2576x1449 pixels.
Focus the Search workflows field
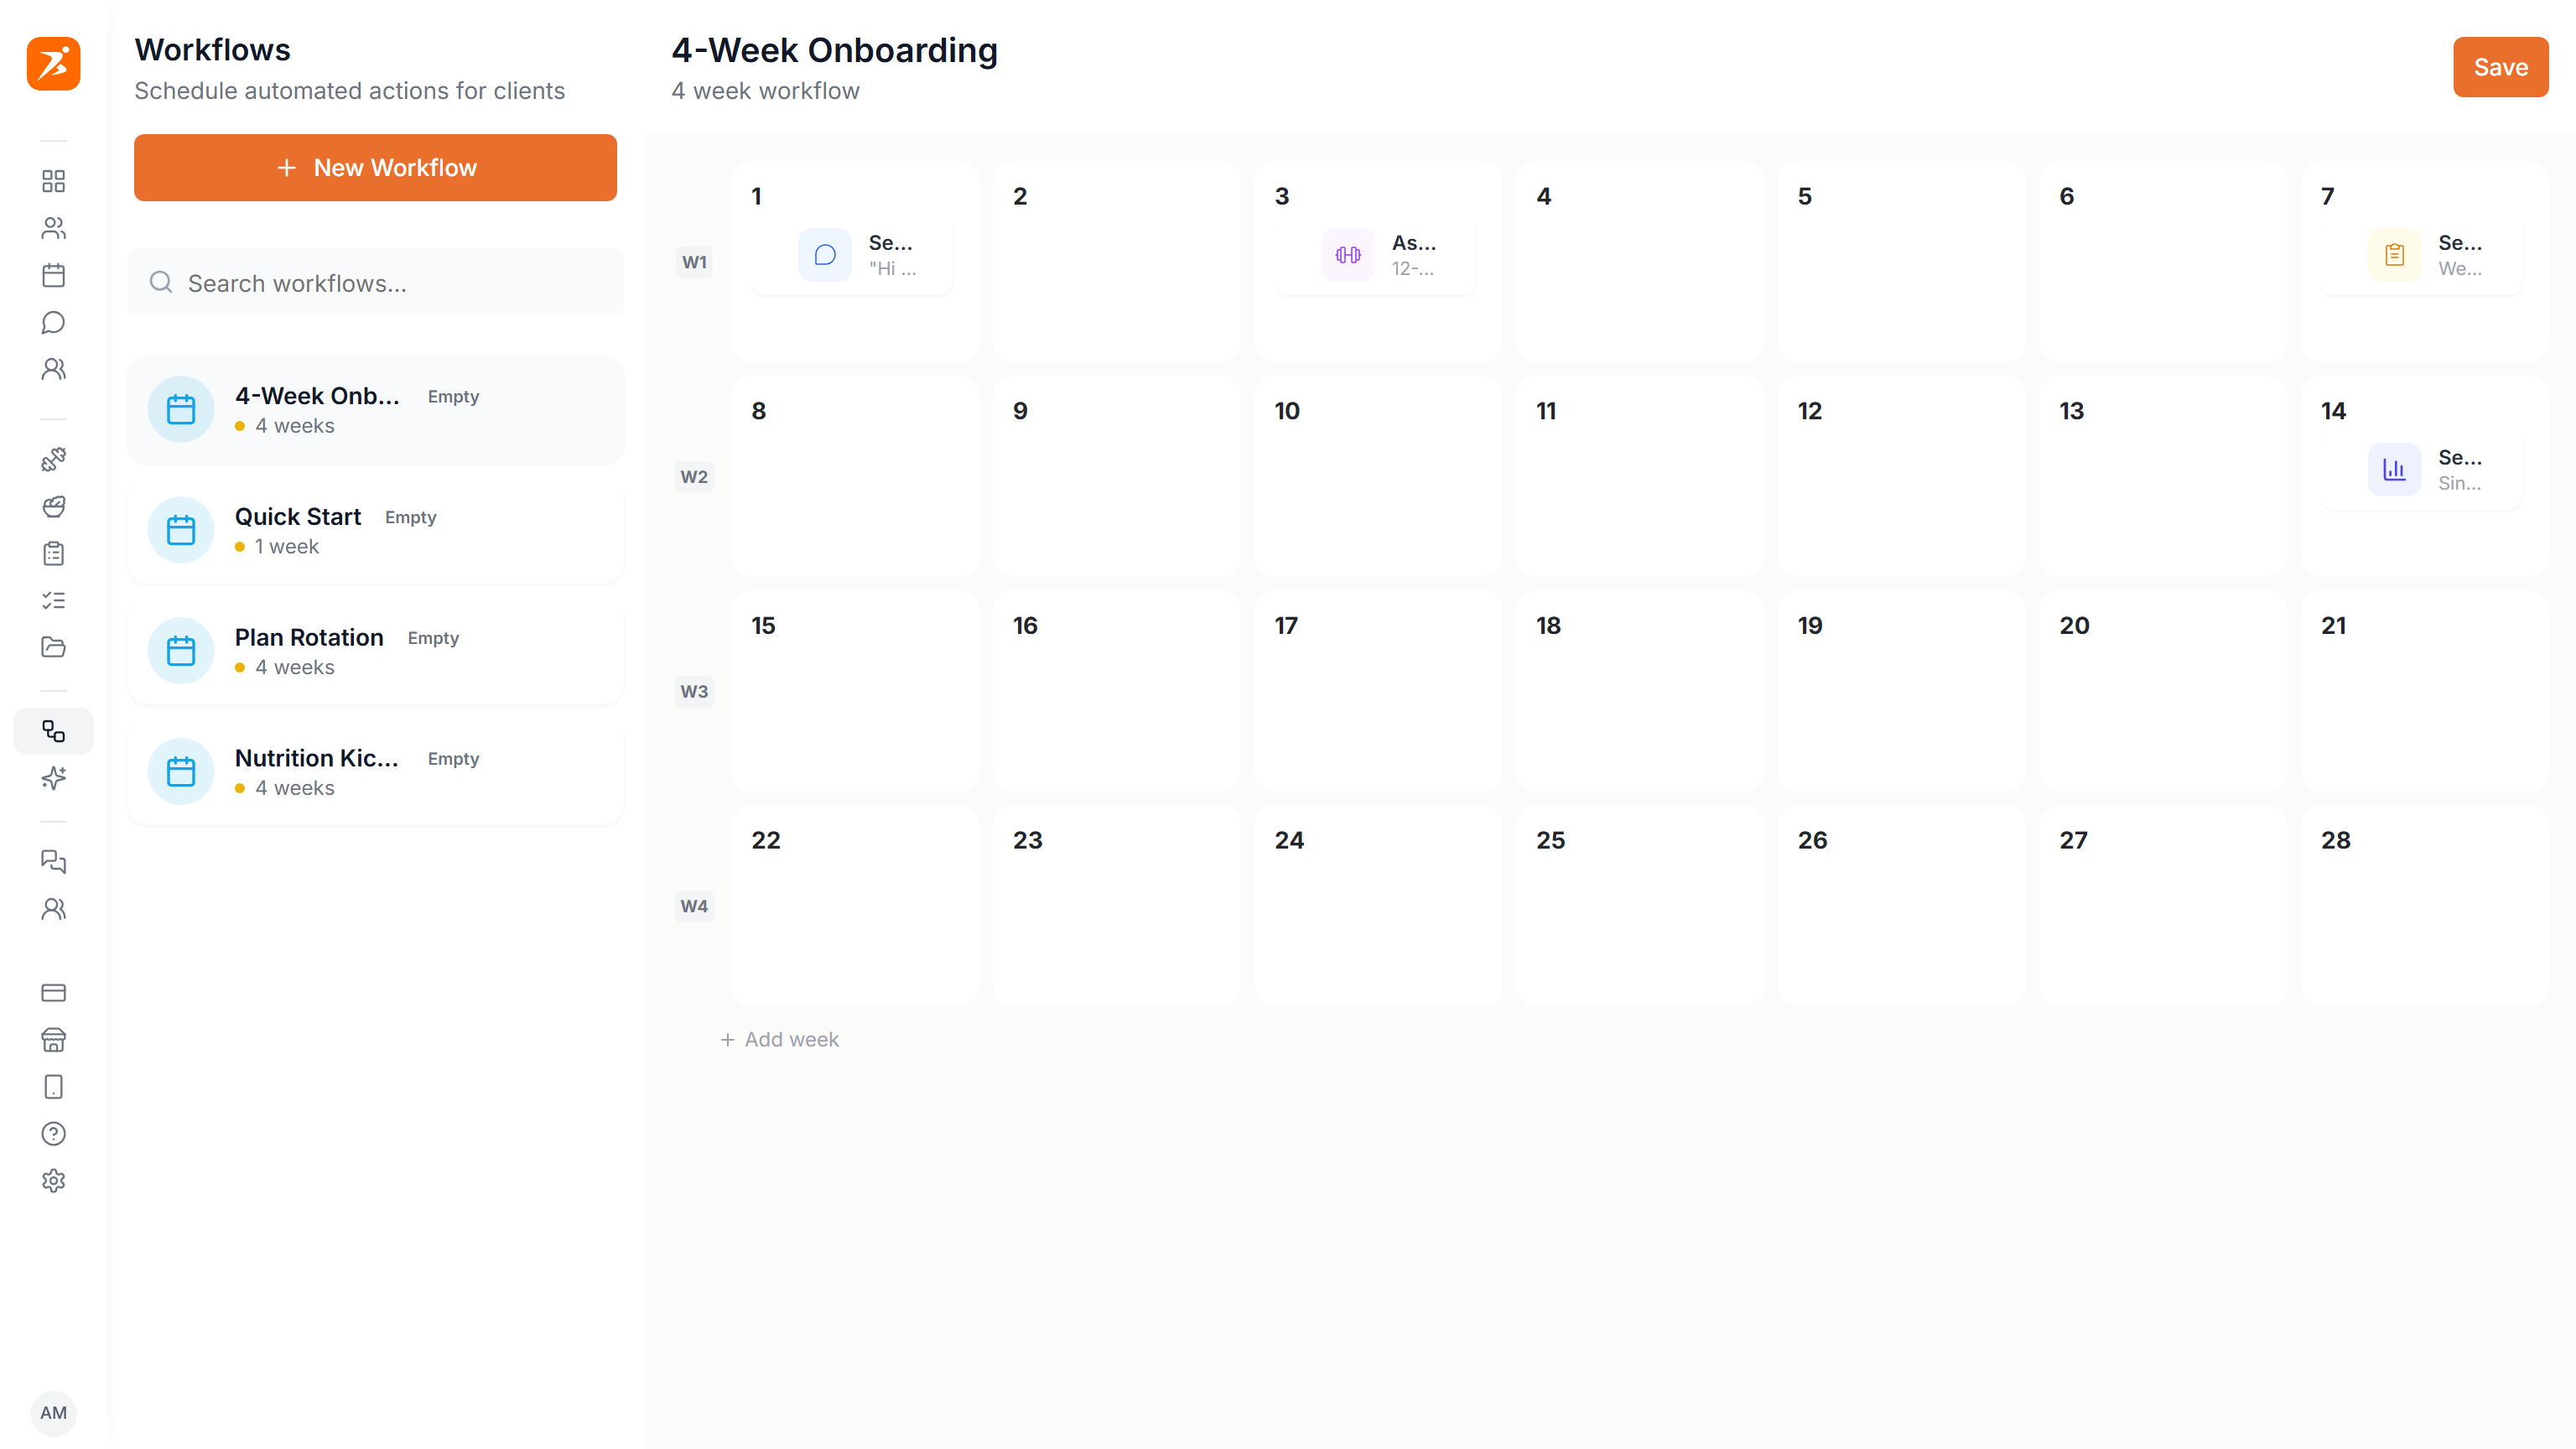[375, 283]
